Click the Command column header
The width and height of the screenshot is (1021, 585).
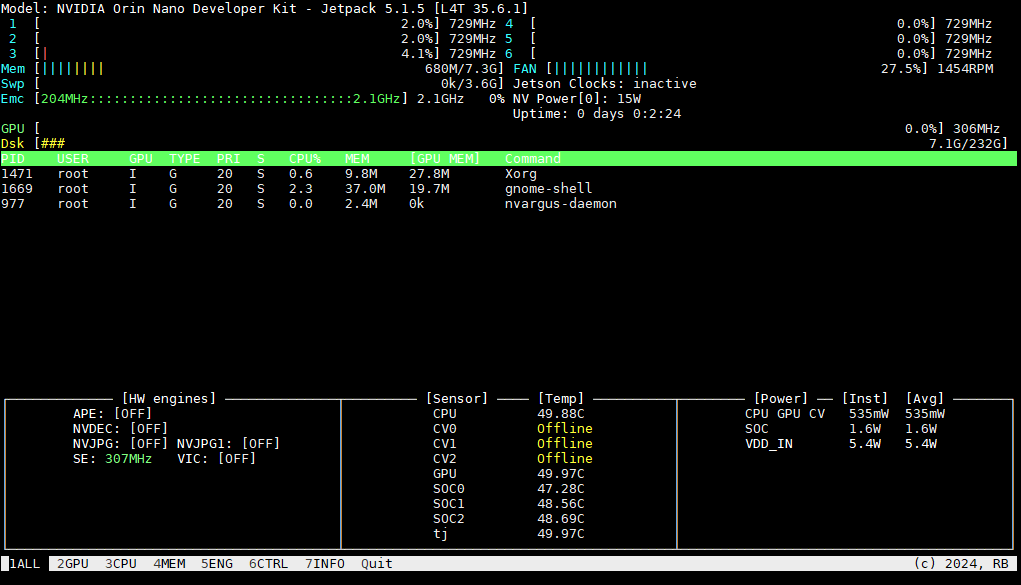(x=533, y=158)
